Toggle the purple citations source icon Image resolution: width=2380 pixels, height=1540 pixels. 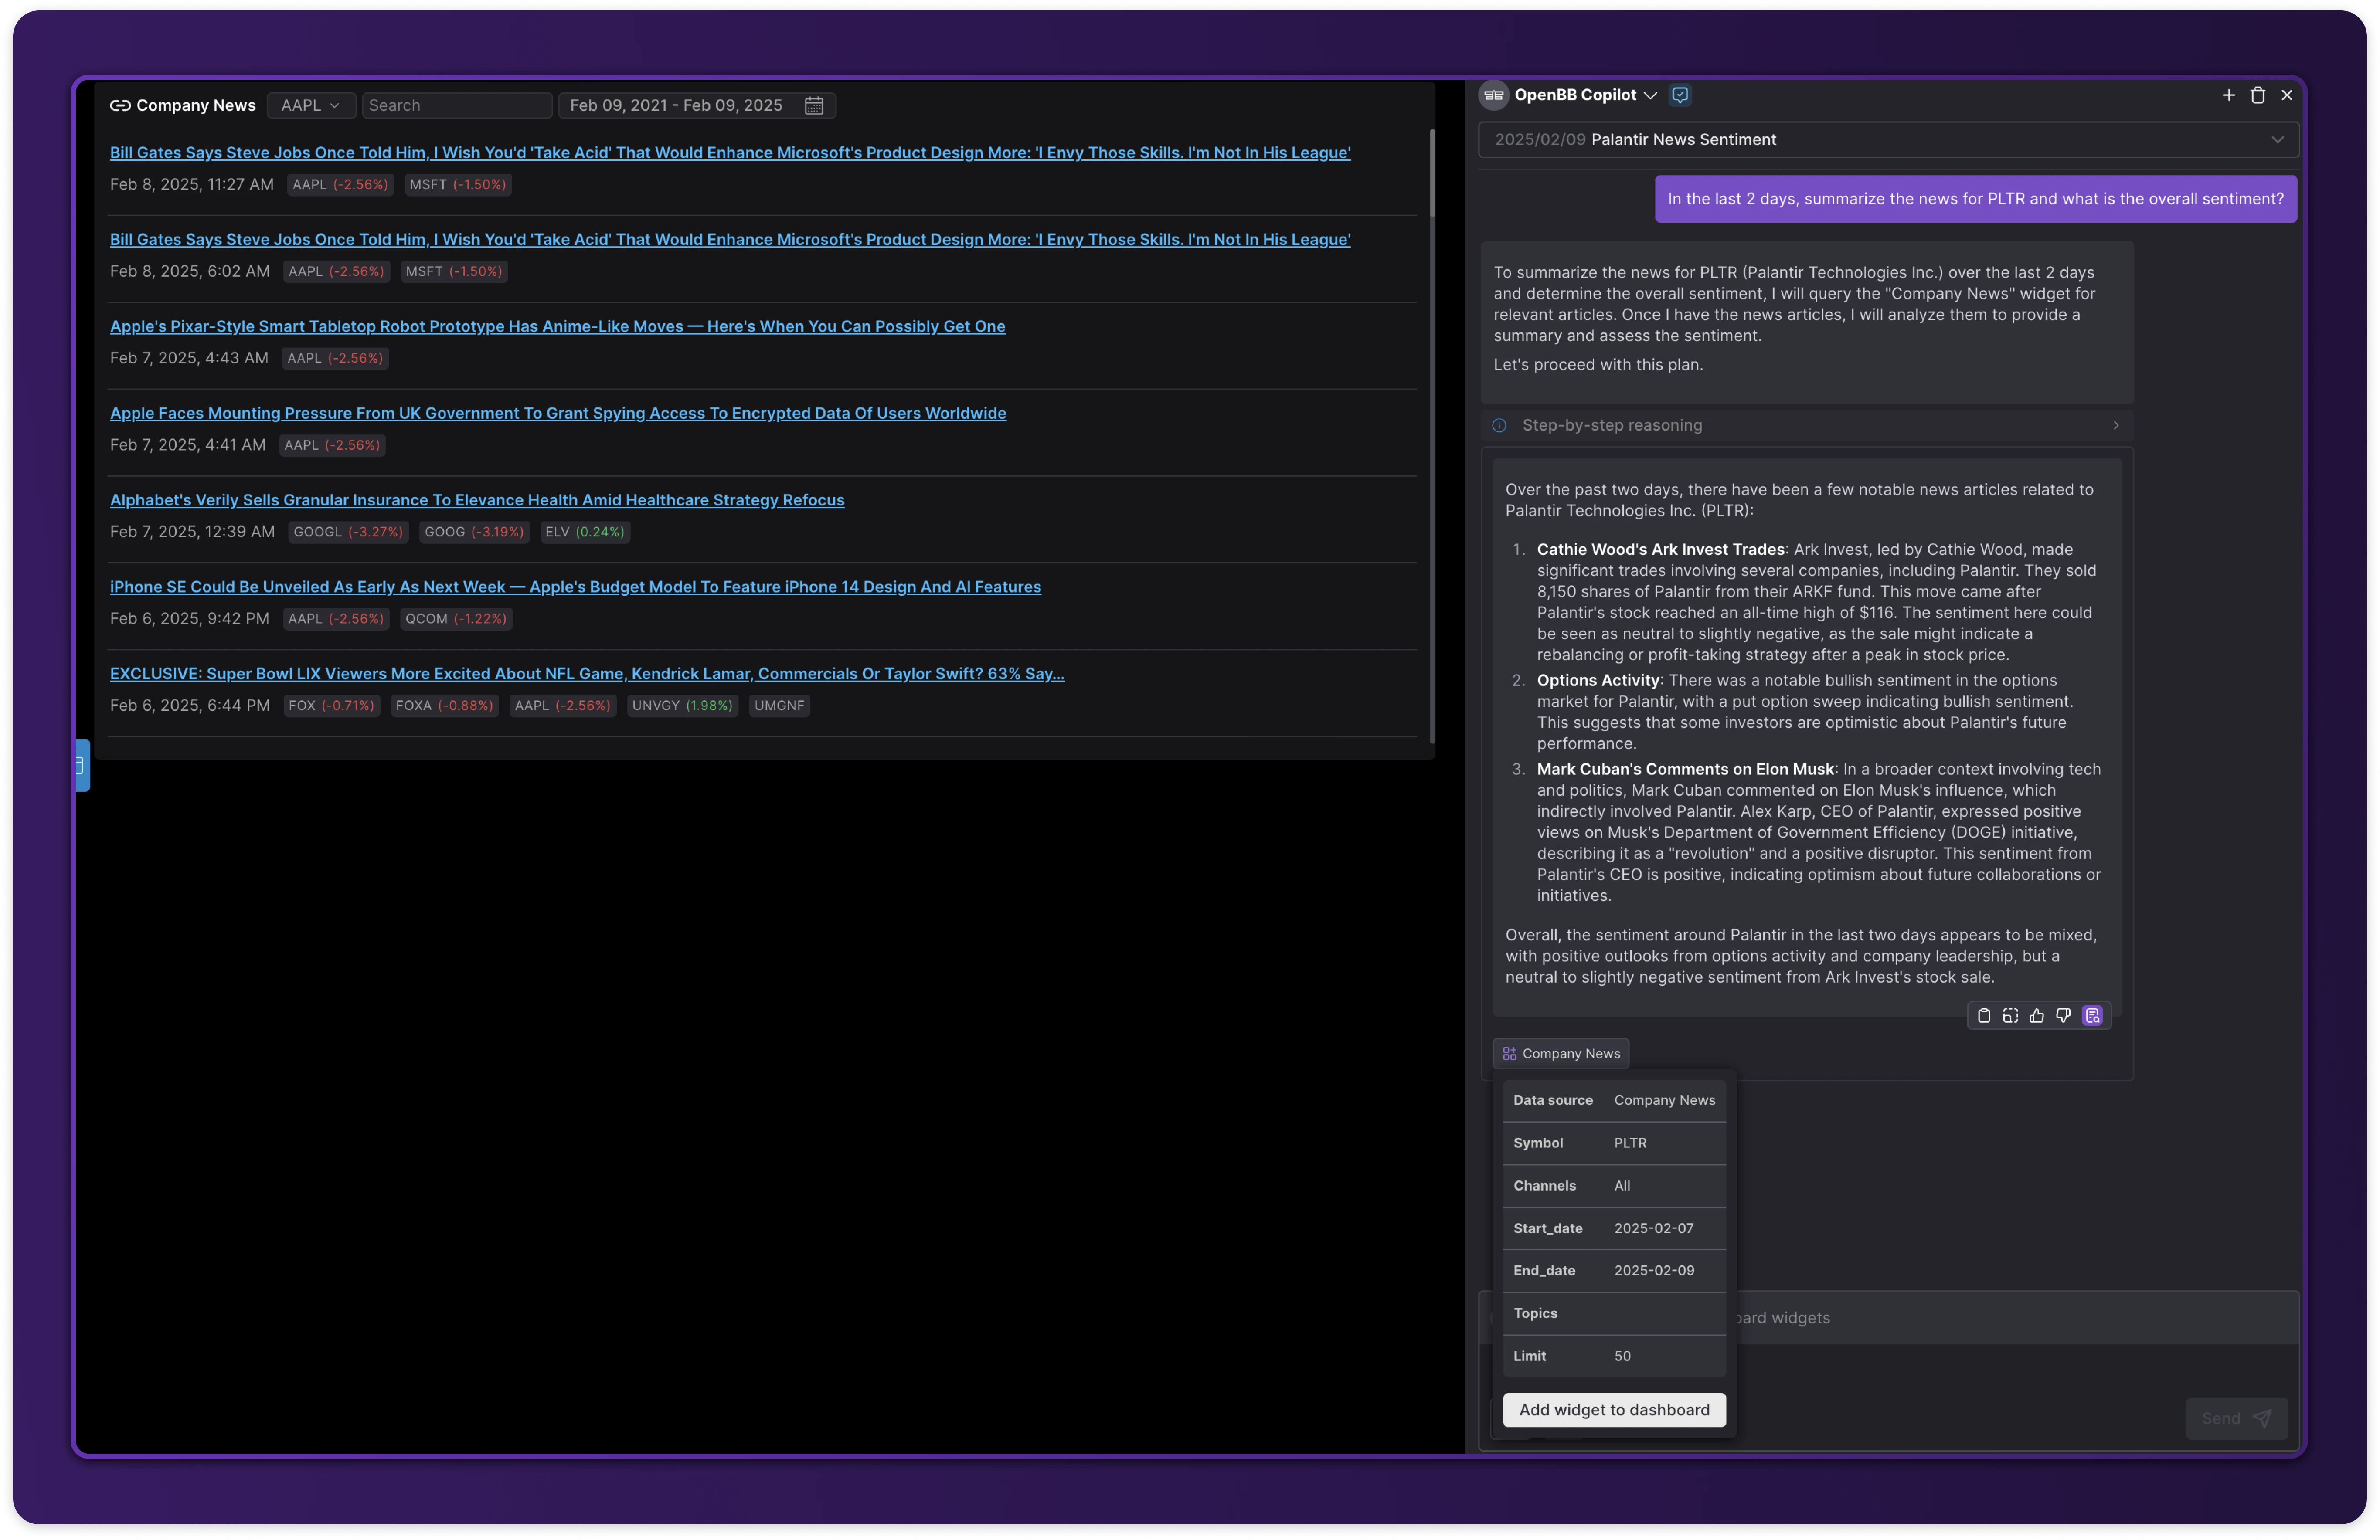pos(2092,1016)
